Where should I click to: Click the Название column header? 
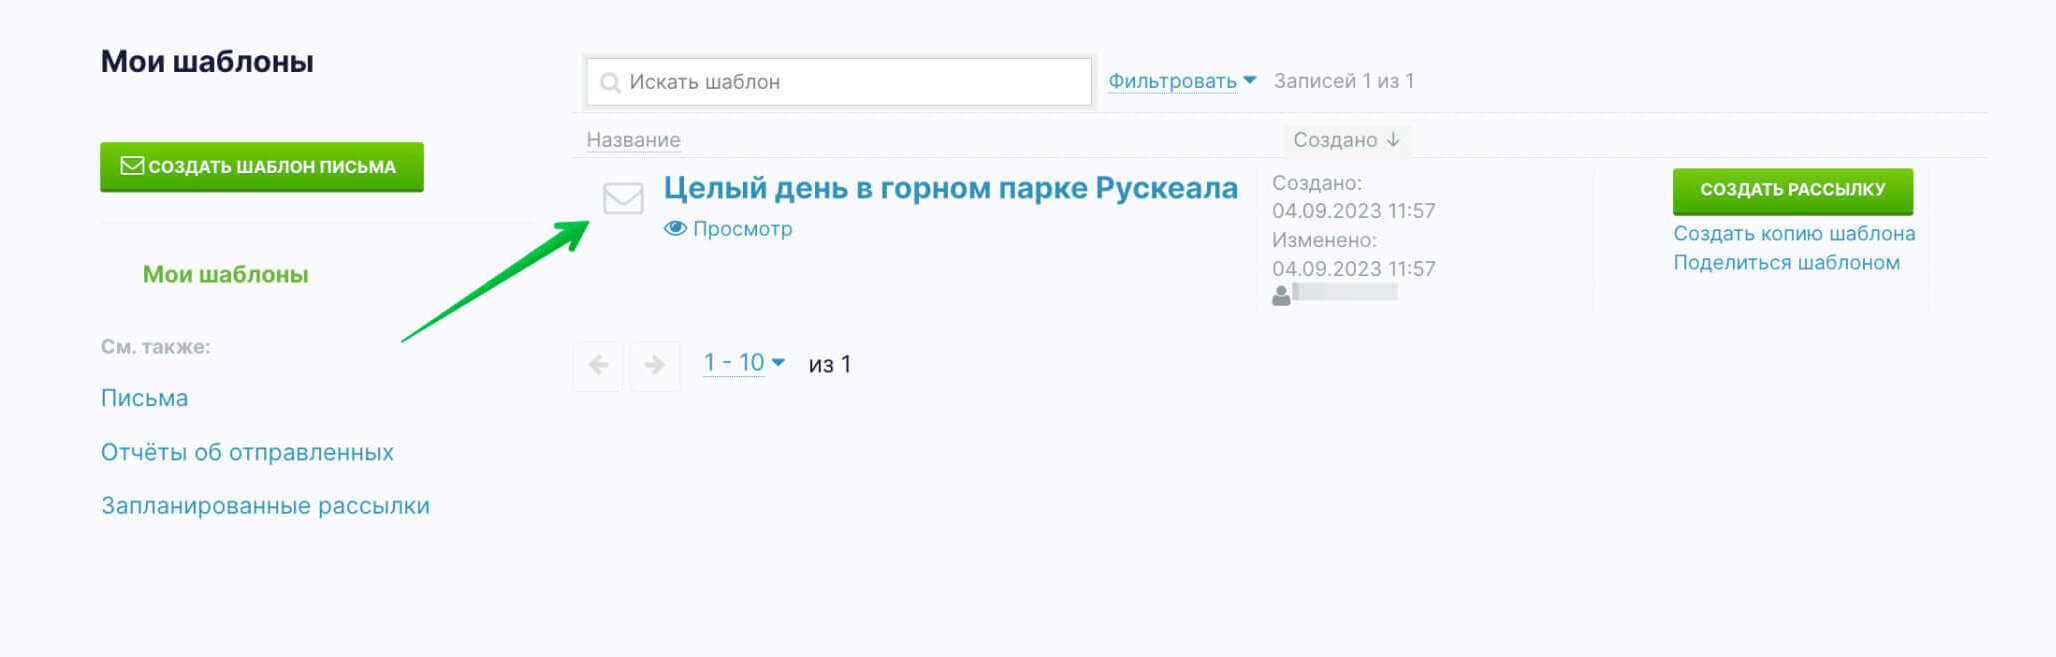click(x=633, y=140)
